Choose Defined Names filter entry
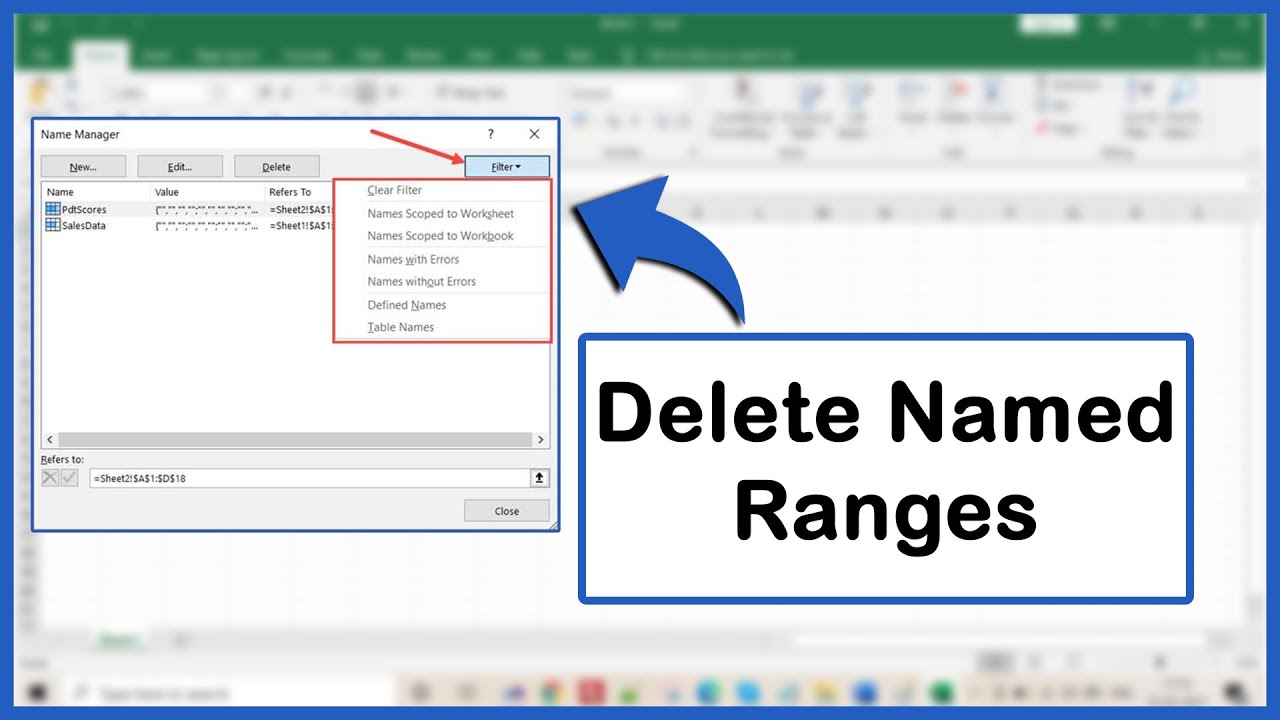Viewport: 1280px width, 720px height. pyautogui.click(x=407, y=305)
